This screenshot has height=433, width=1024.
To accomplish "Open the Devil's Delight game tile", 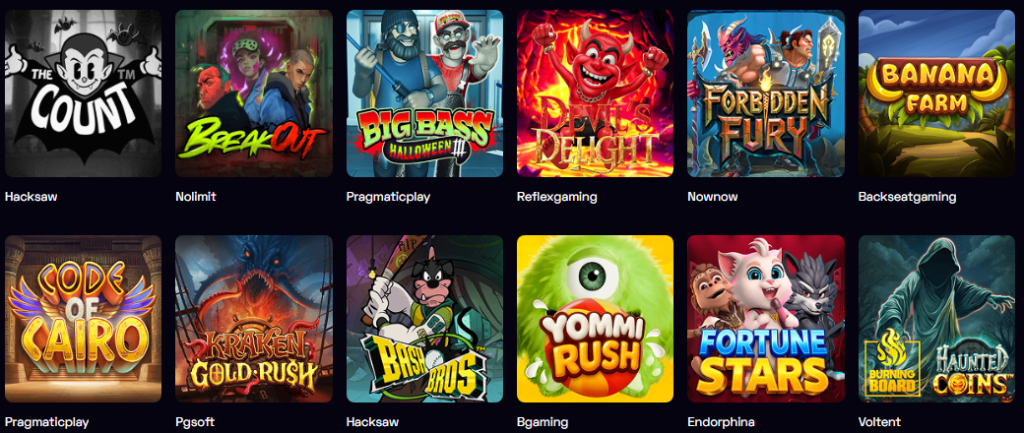I will pos(595,93).
